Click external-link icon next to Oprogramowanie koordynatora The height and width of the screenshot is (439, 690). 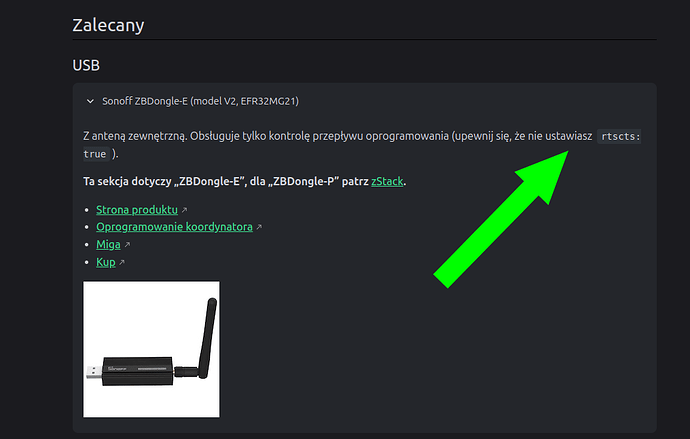[259, 227]
